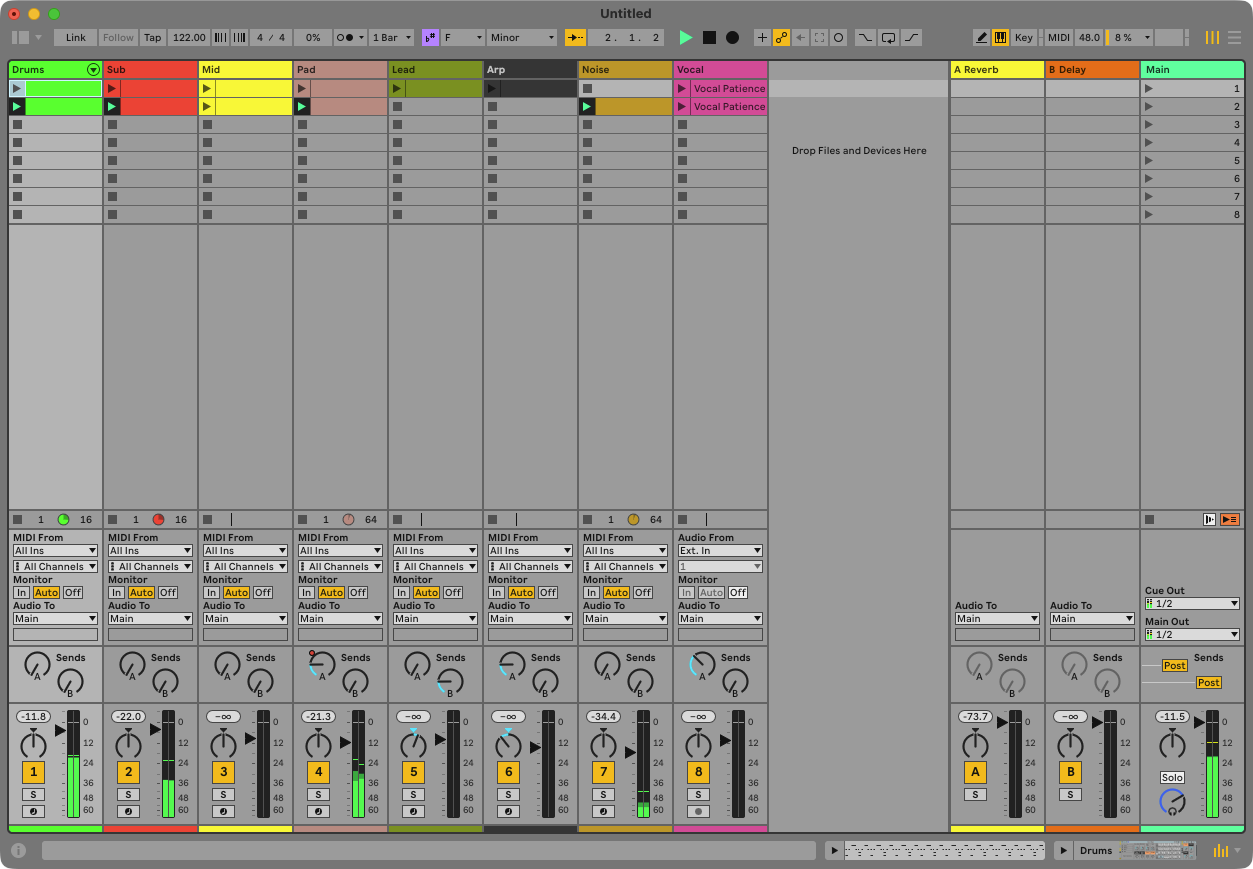
Task: Open the quantization 1 Bar dropdown
Action: click(390, 37)
